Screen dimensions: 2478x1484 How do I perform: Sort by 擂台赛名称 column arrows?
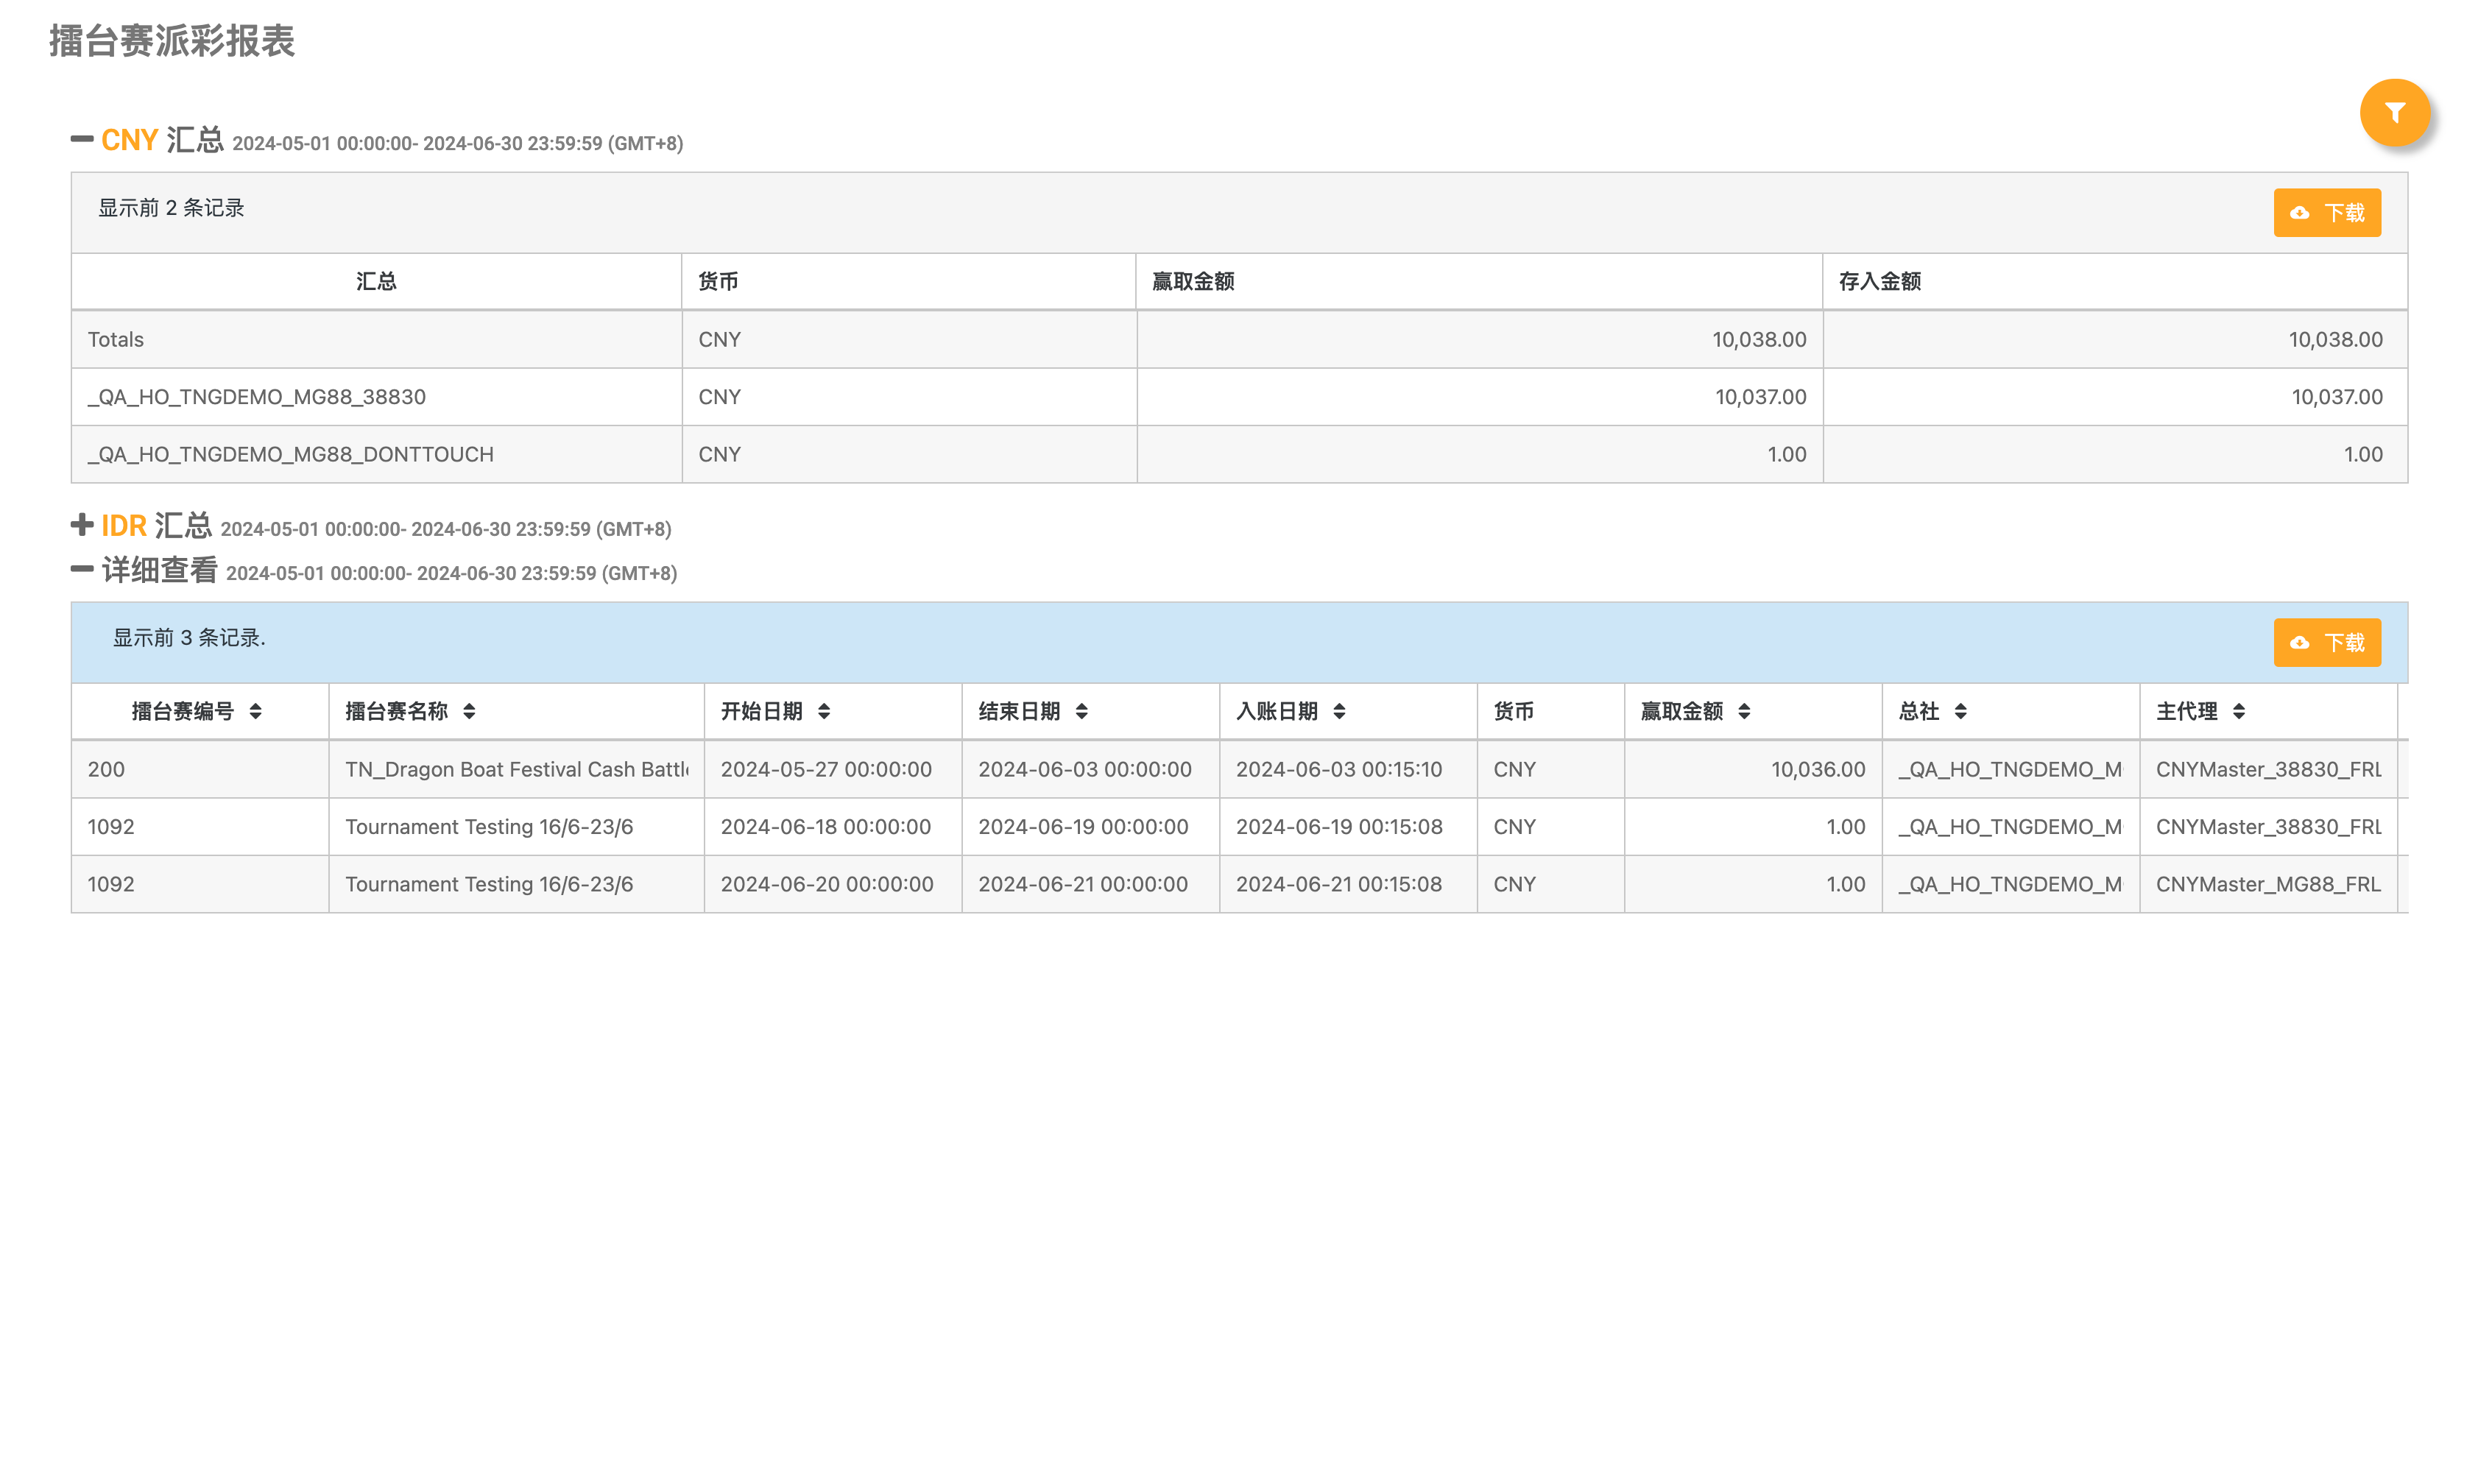click(x=469, y=711)
